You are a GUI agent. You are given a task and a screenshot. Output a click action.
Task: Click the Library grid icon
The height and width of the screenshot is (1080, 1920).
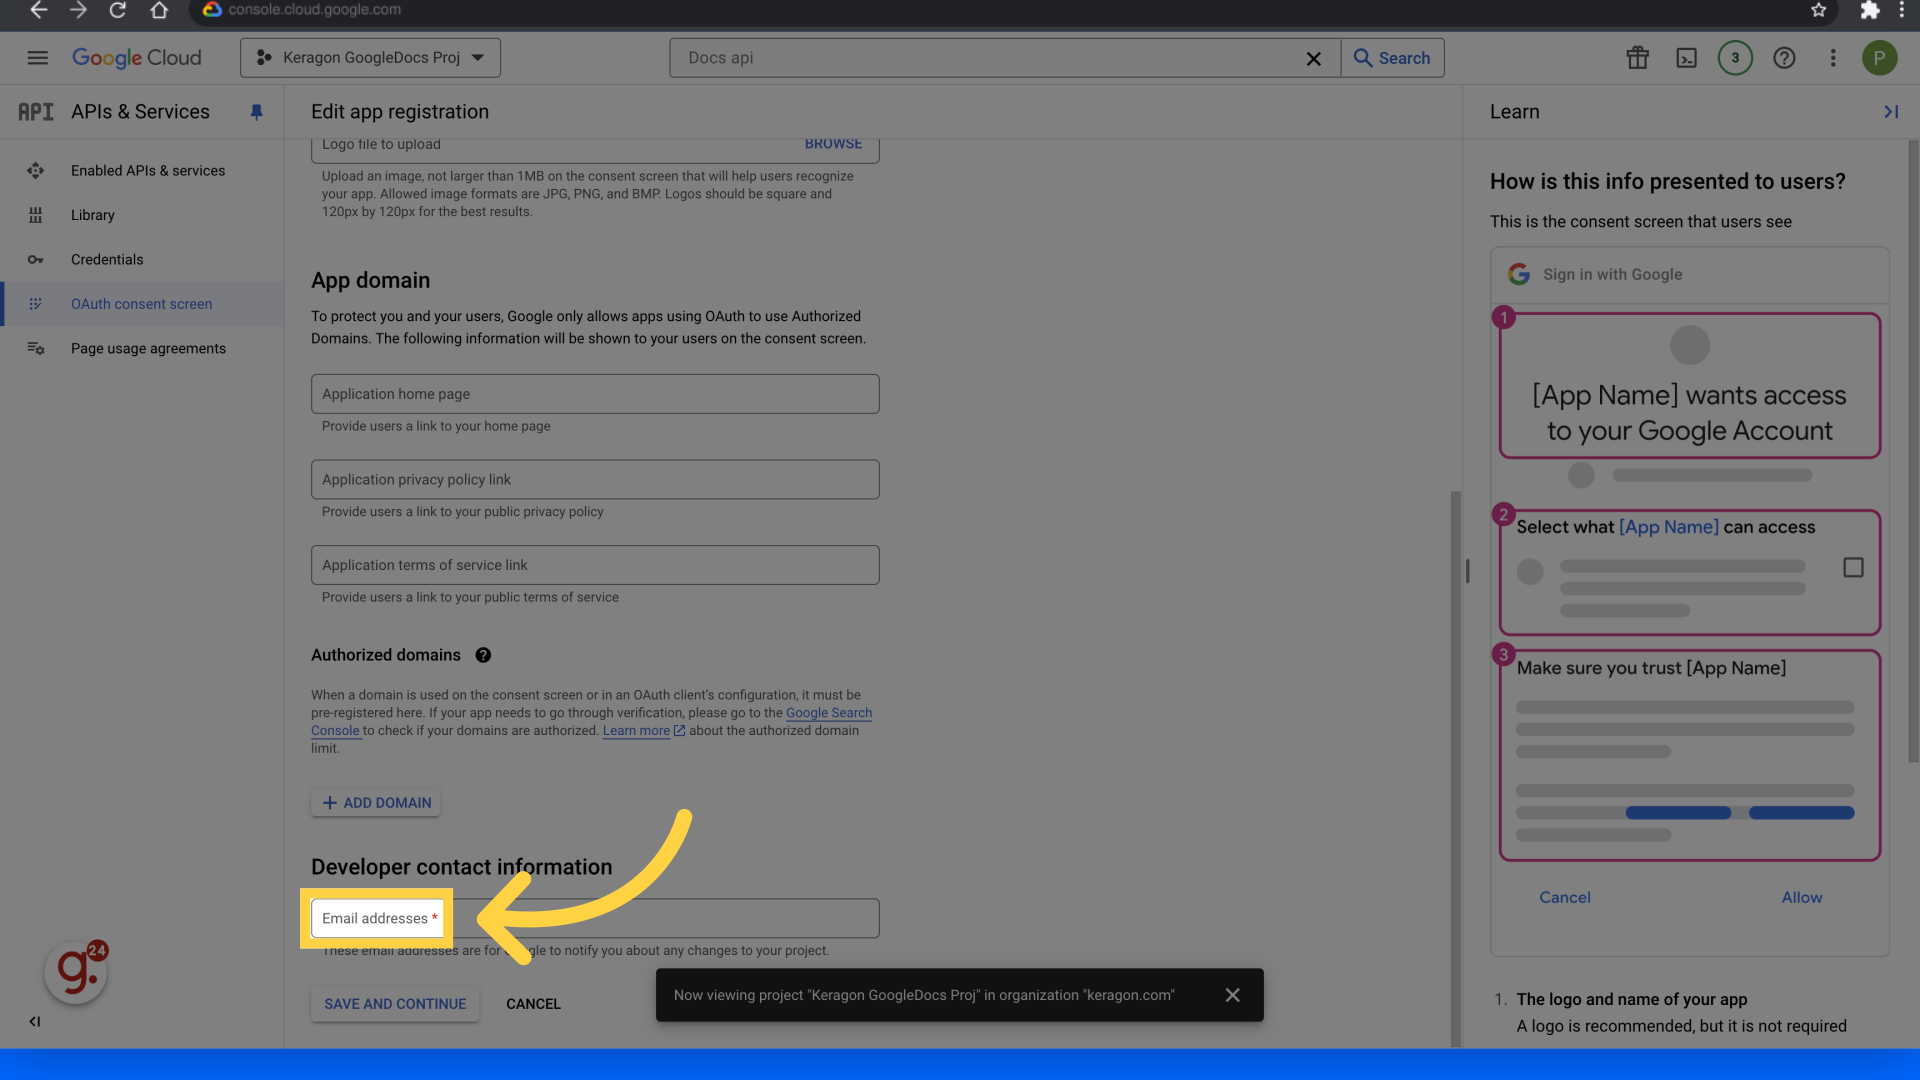[36, 215]
